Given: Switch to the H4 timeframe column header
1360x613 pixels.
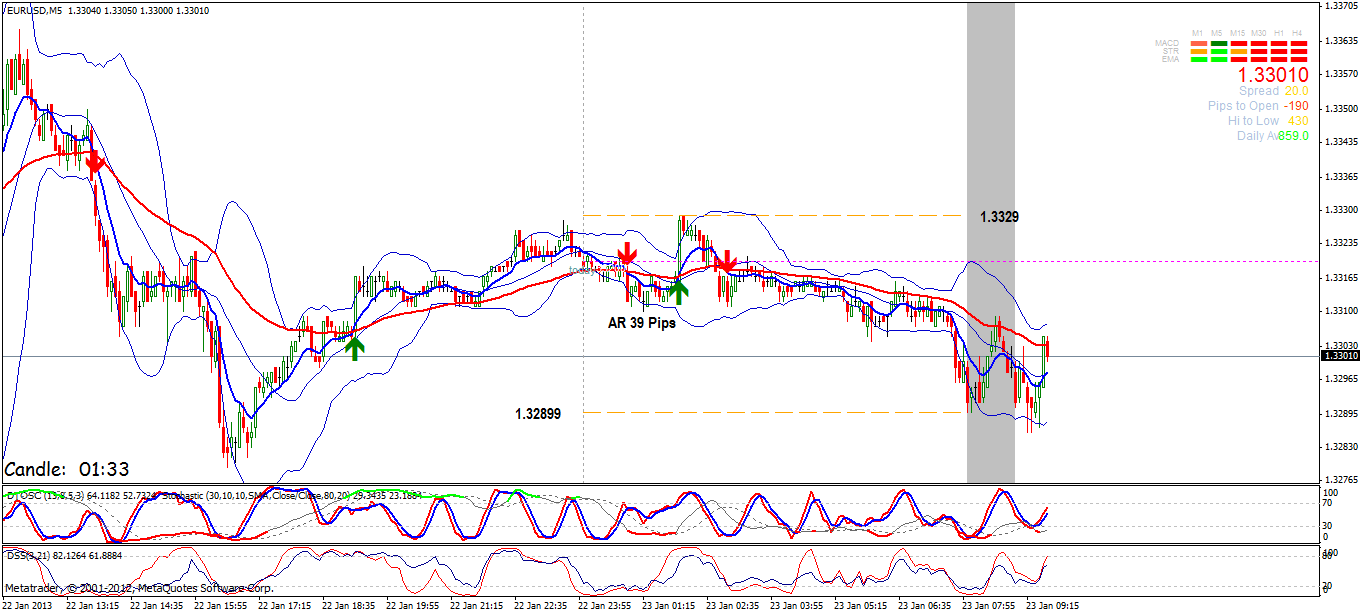Looking at the screenshot, I should pos(1298,32).
